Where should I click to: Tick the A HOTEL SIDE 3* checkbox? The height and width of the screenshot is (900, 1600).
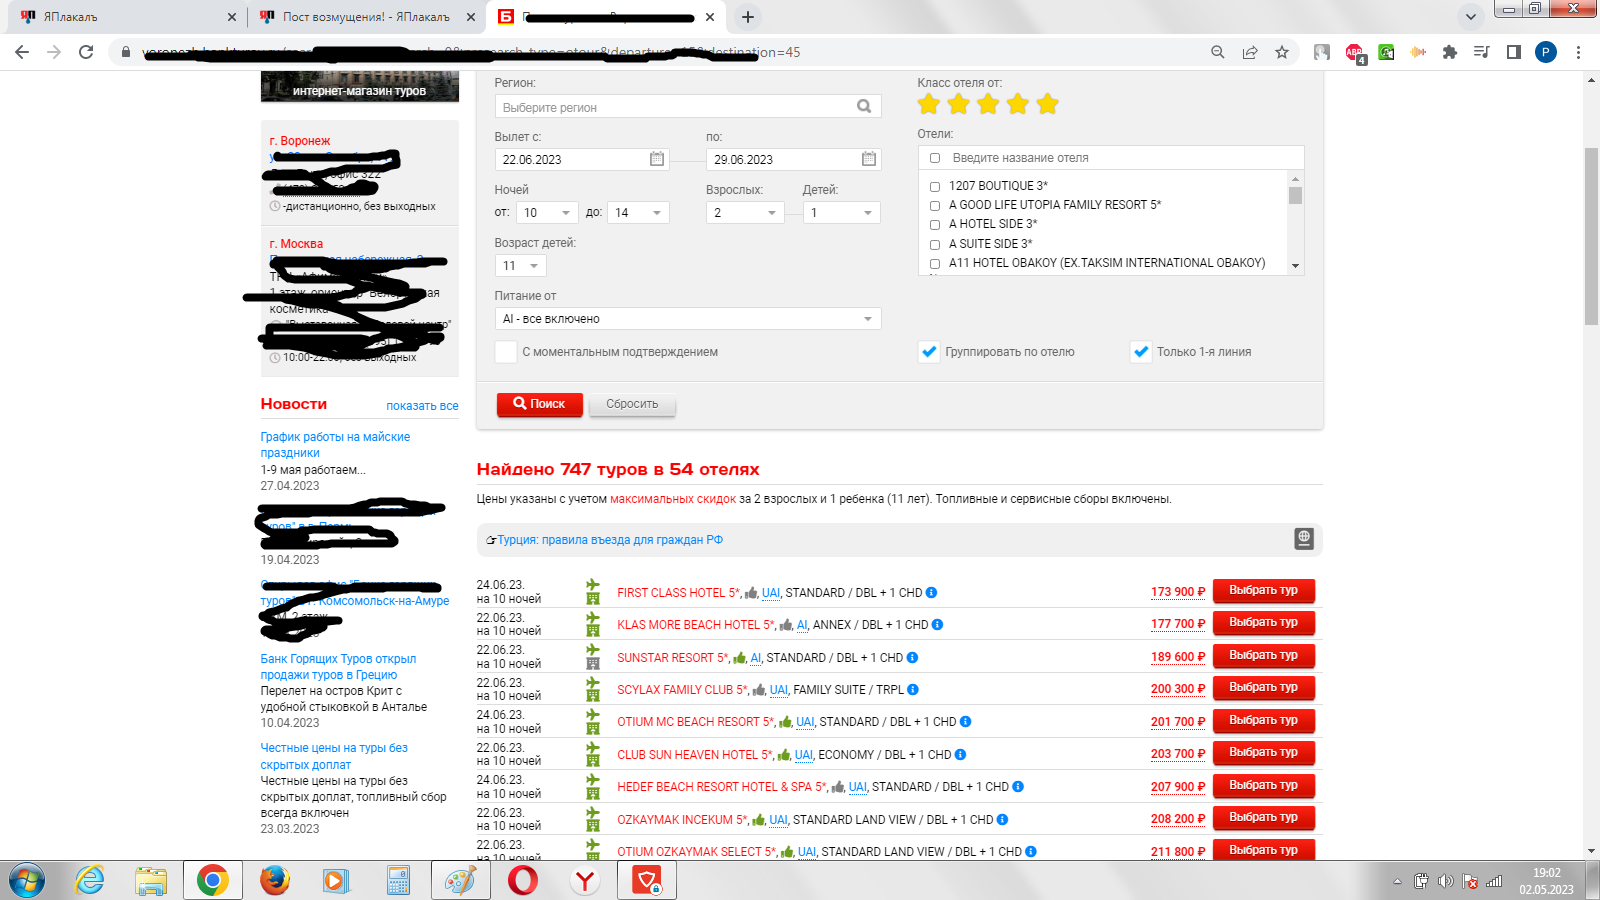tap(935, 224)
